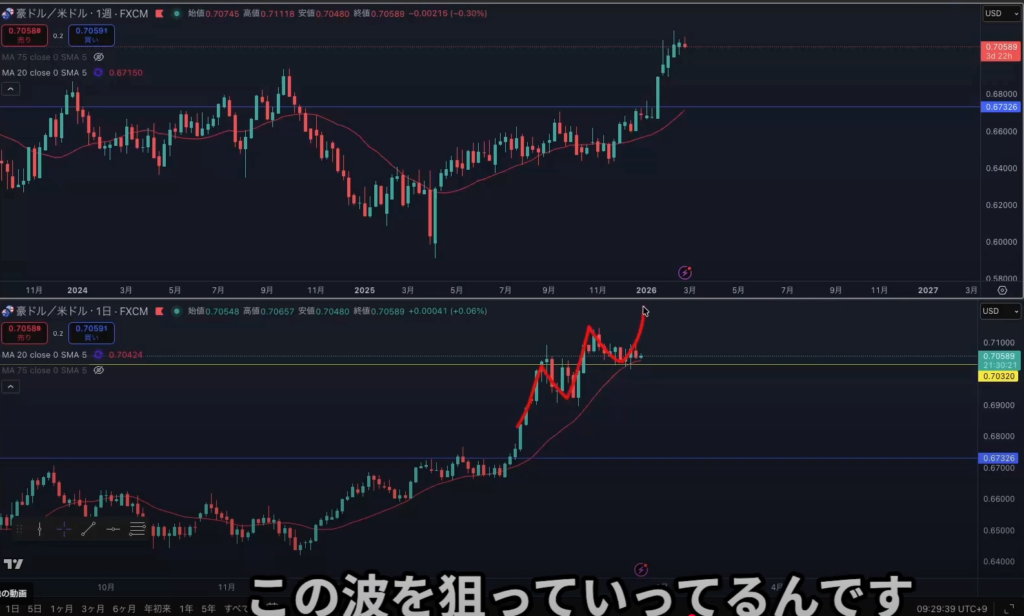This screenshot has width=1024, height=616.
Task: Select the vertical line tool in floating toolbar
Action: point(40,529)
